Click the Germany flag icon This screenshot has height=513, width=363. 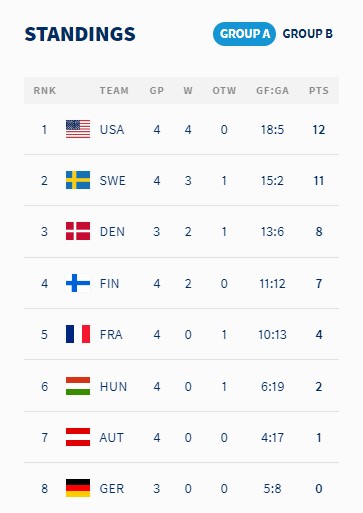coord(78,488)
